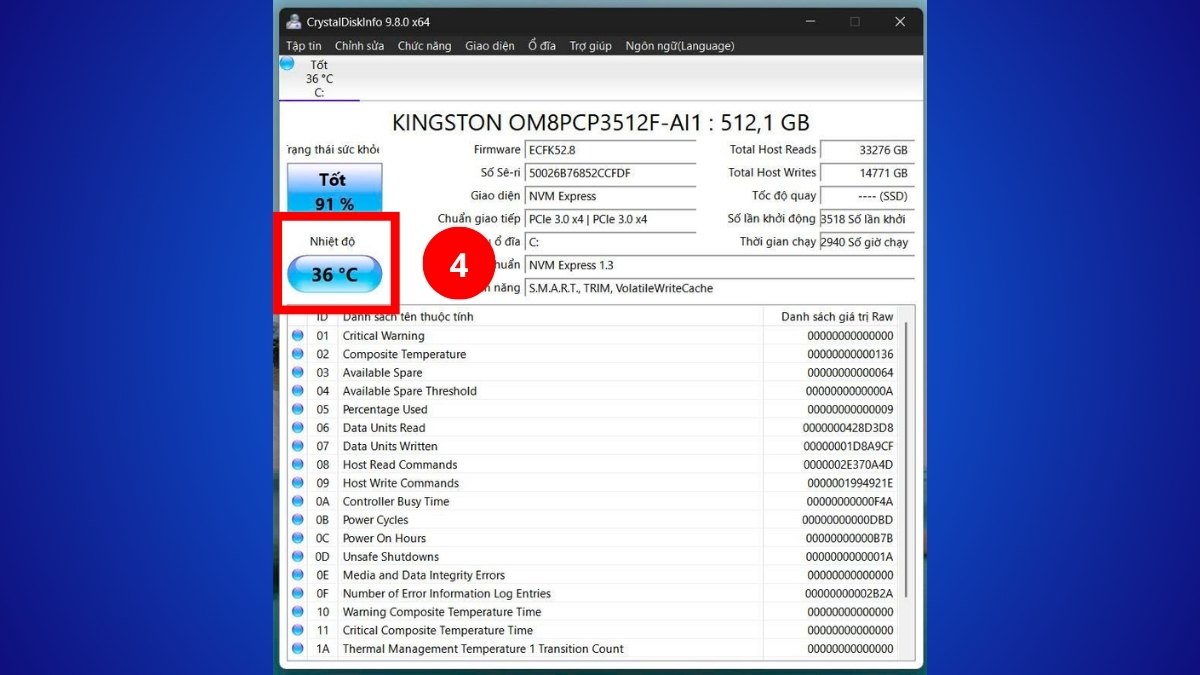Screen dimensions: 1200x675
Task: Click the status orb for Critical Warning row
Action: [297, 336]
